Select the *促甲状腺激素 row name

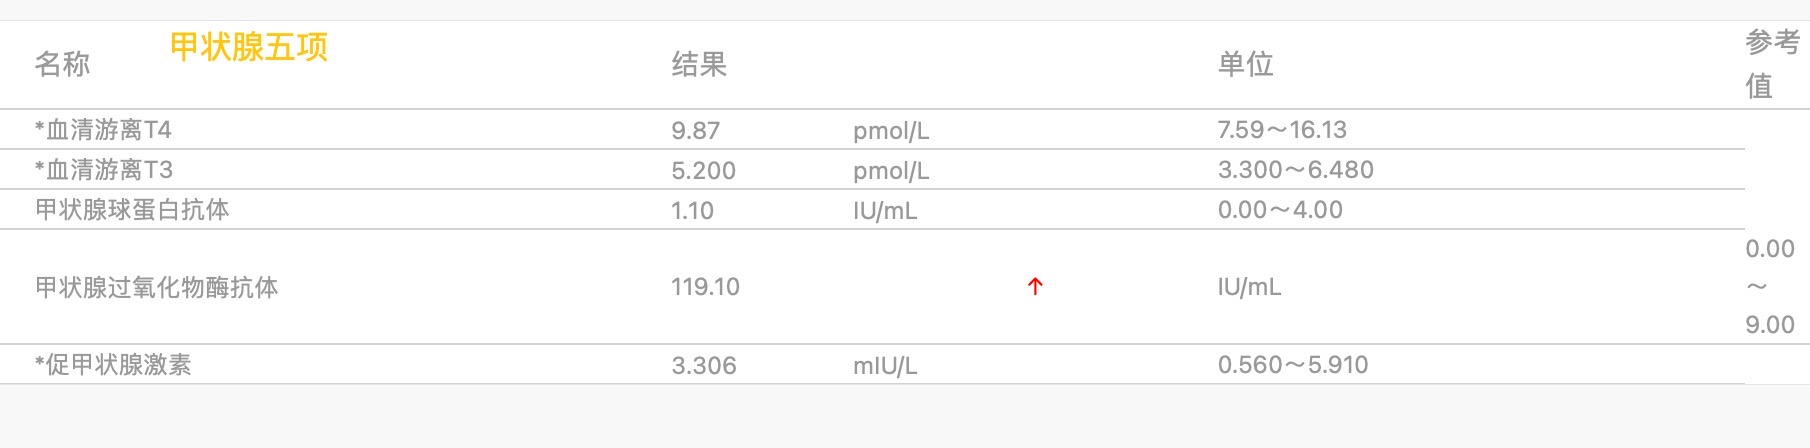113,365
